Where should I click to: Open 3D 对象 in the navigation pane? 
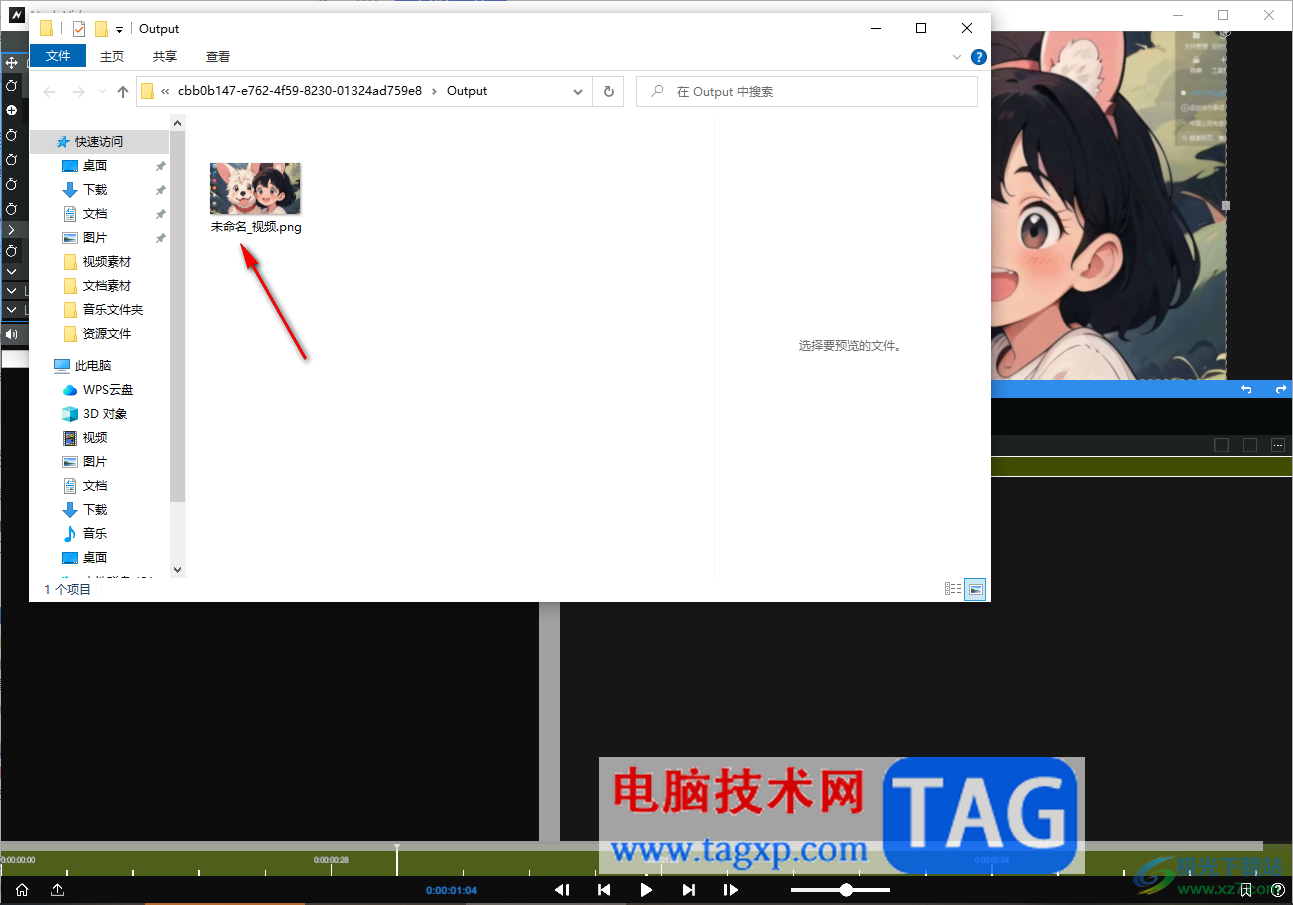(105, 414)
